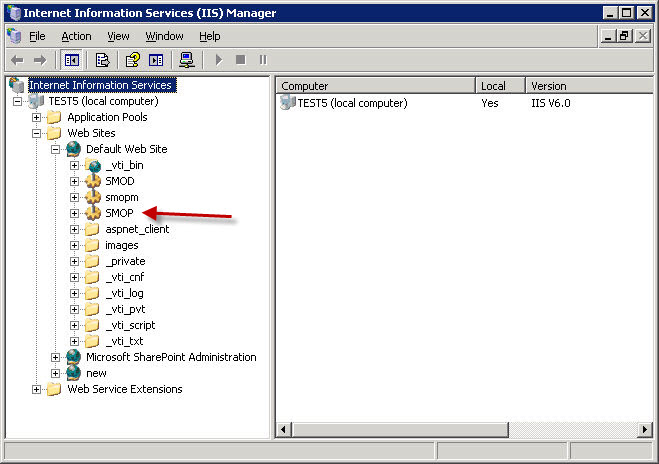Select the _vti_txt folder in tree
The height and width of the screenshot is (464, 659).
(124, 341)
